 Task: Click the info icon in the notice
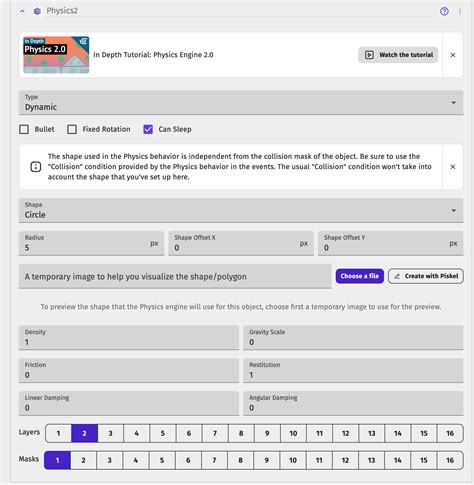[36, 167]
